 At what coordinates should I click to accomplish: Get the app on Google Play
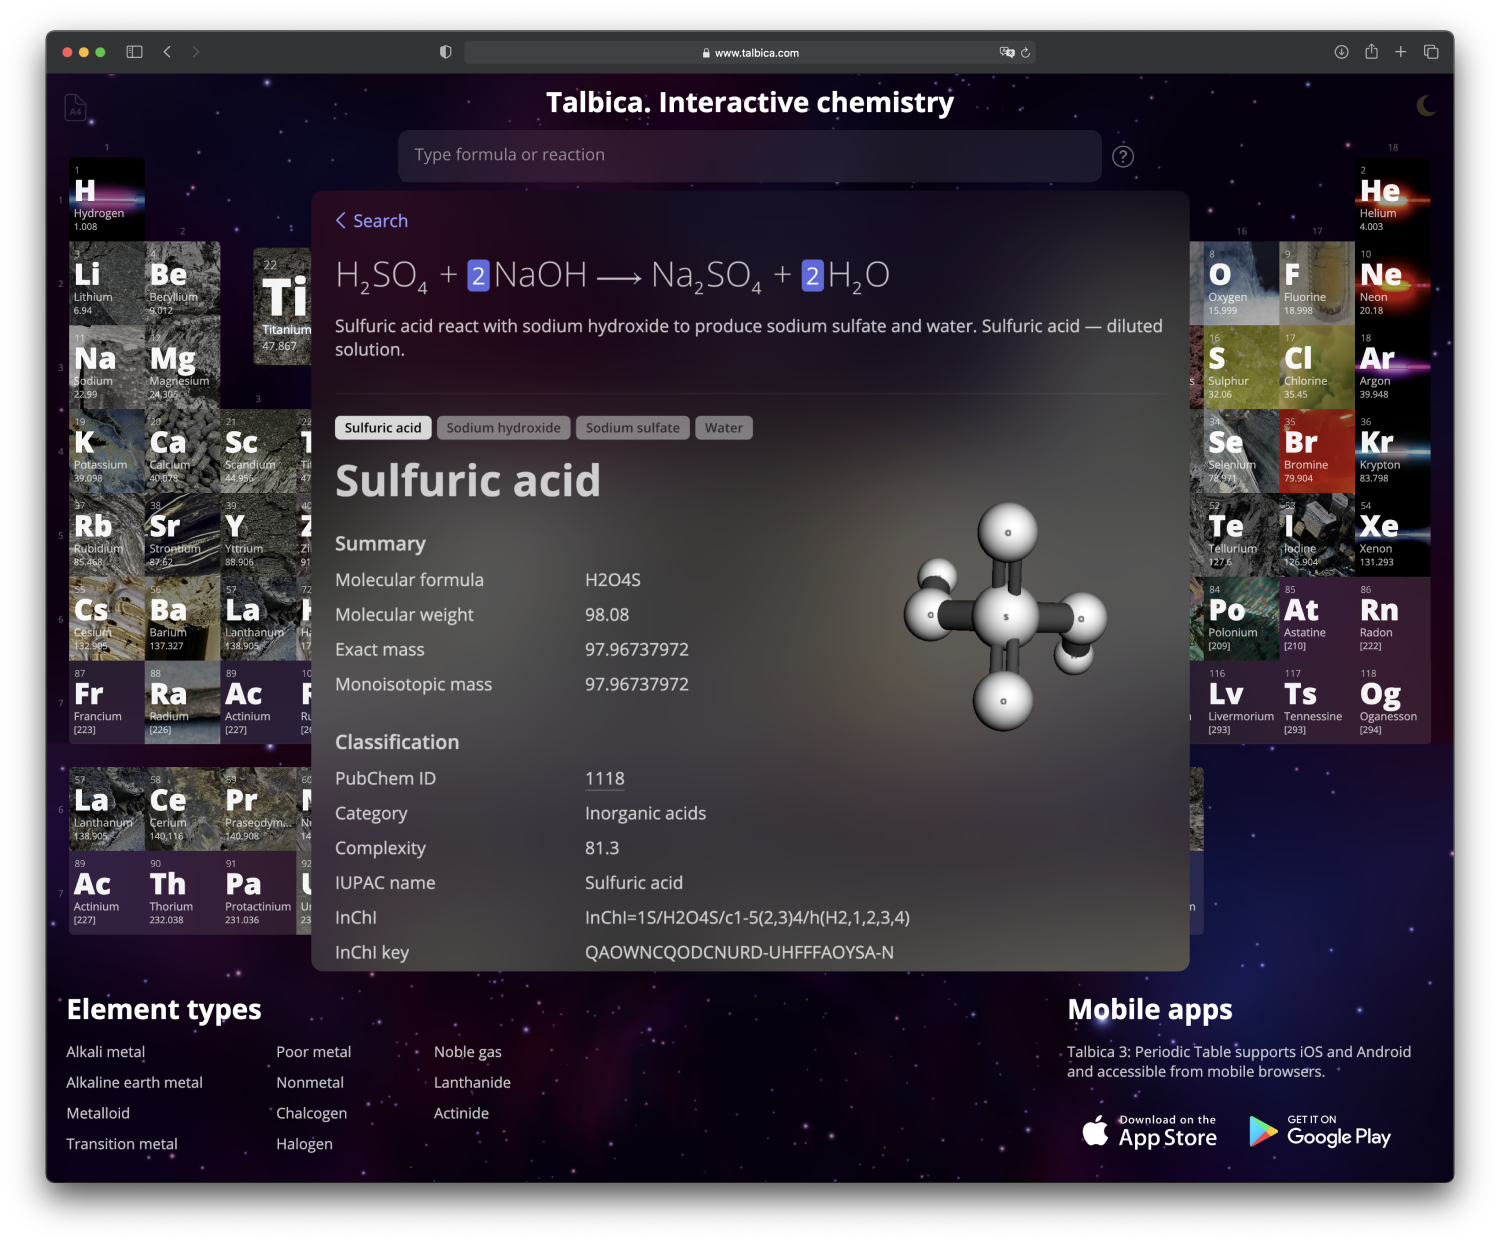(1320, 1131)
